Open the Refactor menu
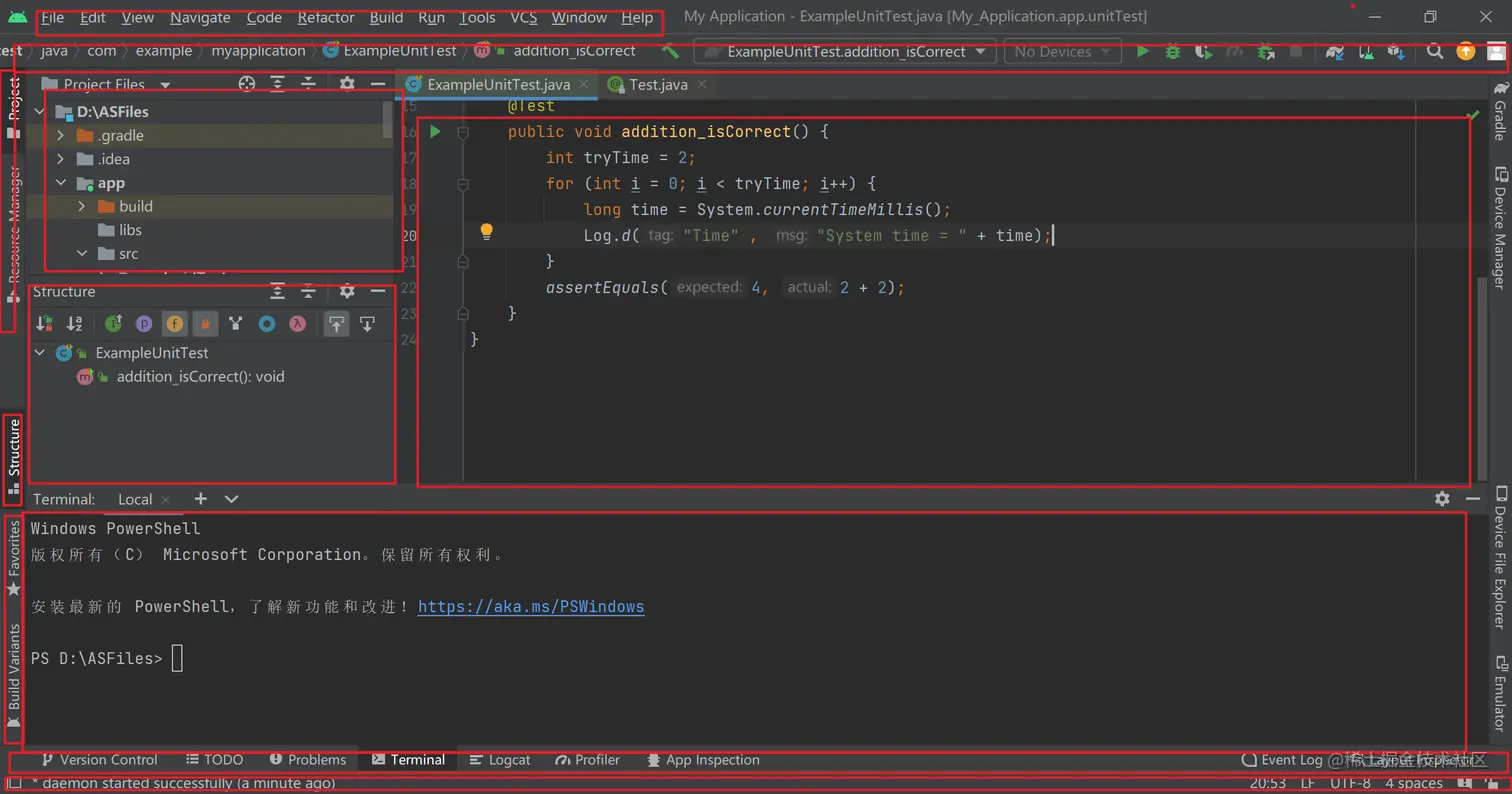 click(x=326, y=18)
